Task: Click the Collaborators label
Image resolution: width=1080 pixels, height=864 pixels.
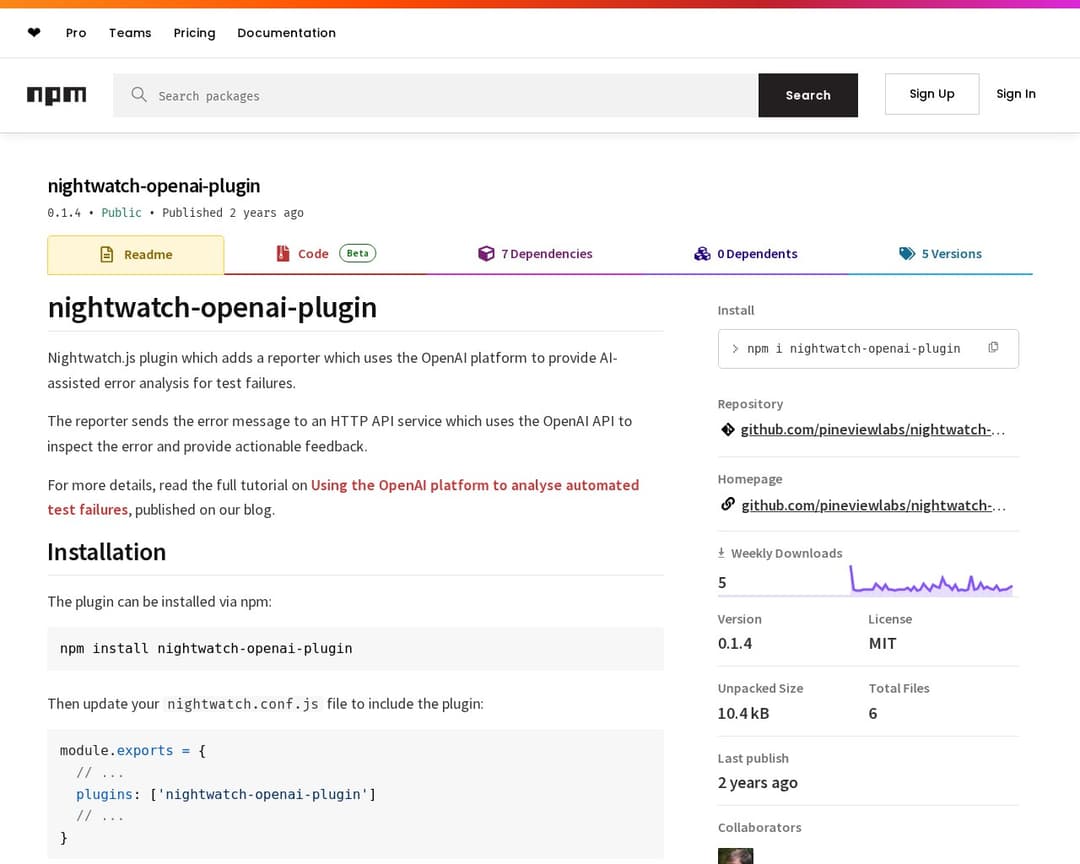Action: (760, 827)
